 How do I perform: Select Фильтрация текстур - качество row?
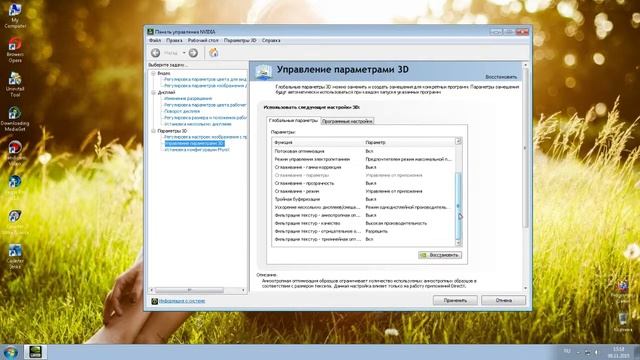tap(364, 223)
